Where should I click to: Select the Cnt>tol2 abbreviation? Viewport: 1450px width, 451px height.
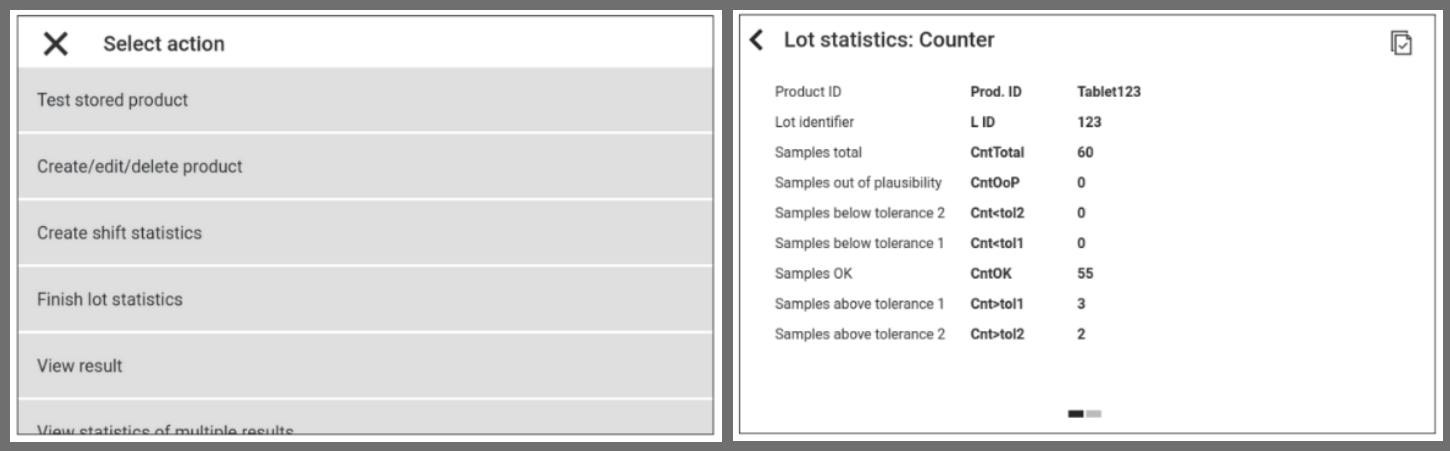click(997, 334)
